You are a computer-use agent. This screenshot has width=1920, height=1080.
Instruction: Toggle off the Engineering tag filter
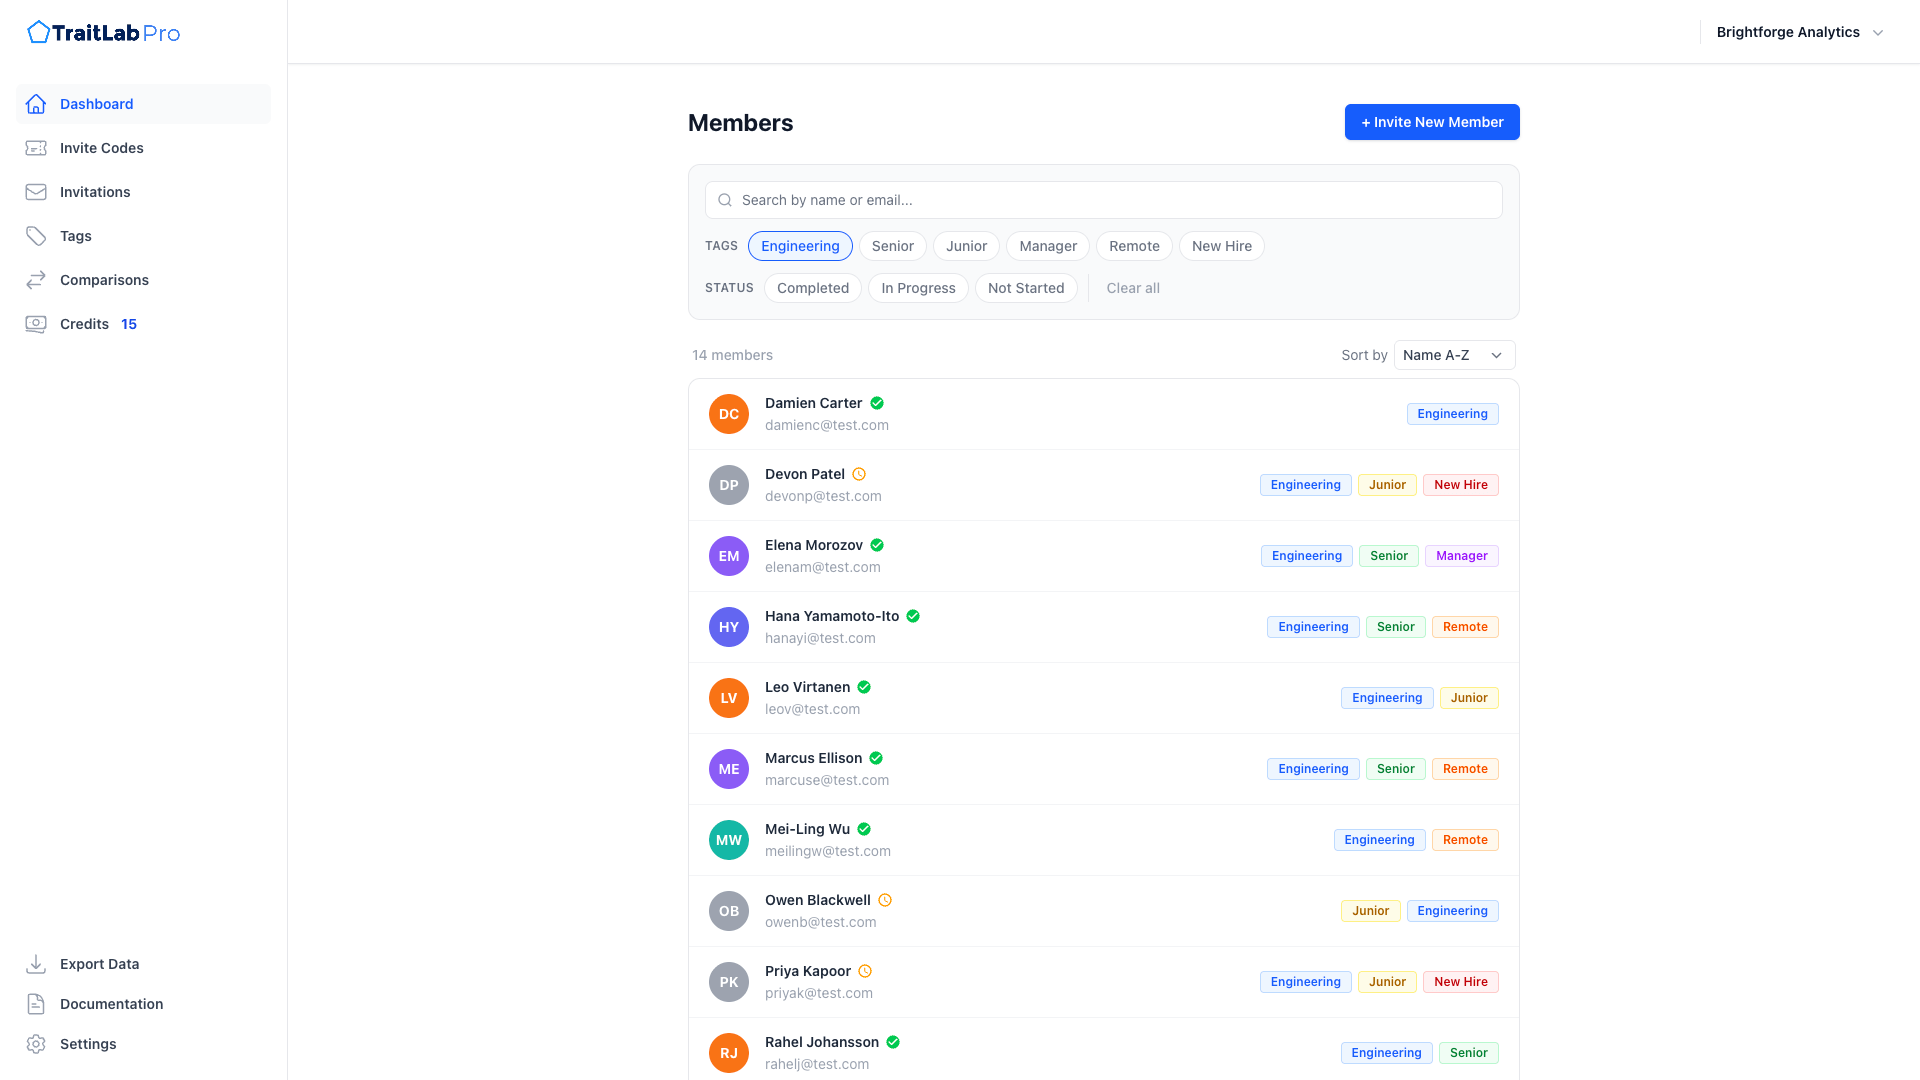(x=800, y=246)
